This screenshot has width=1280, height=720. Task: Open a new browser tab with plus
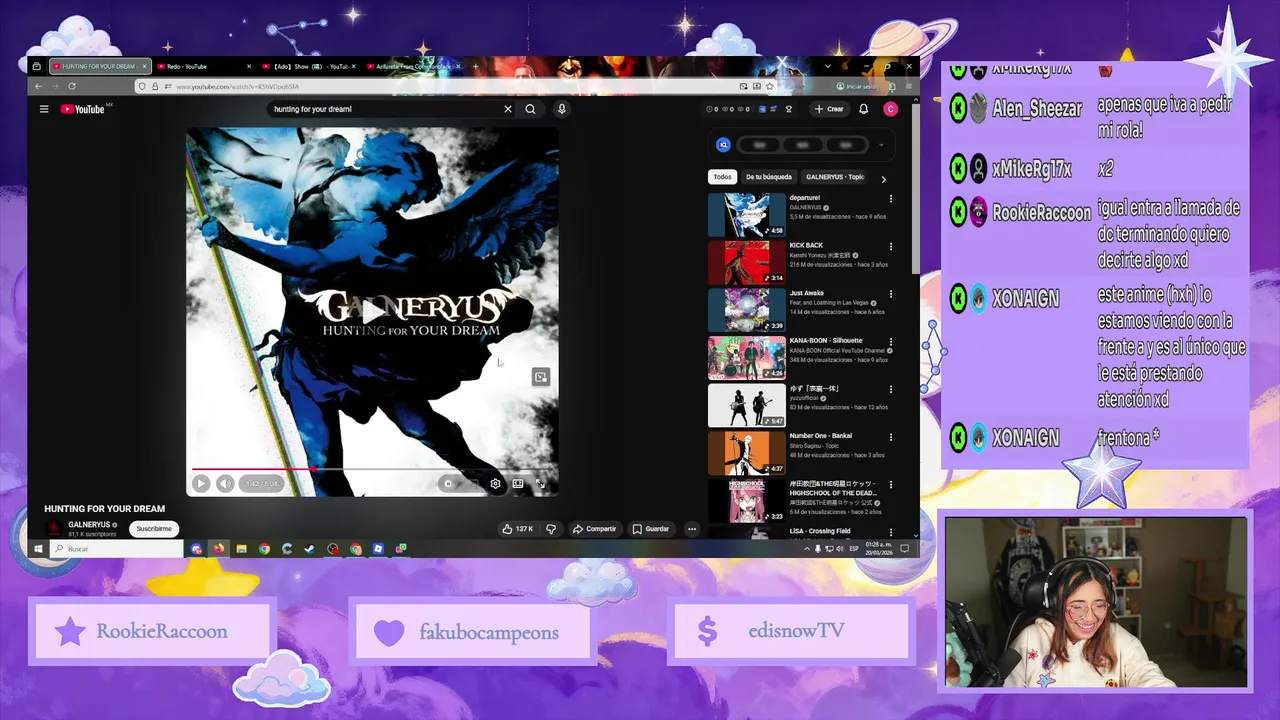(x=475, y=66)
